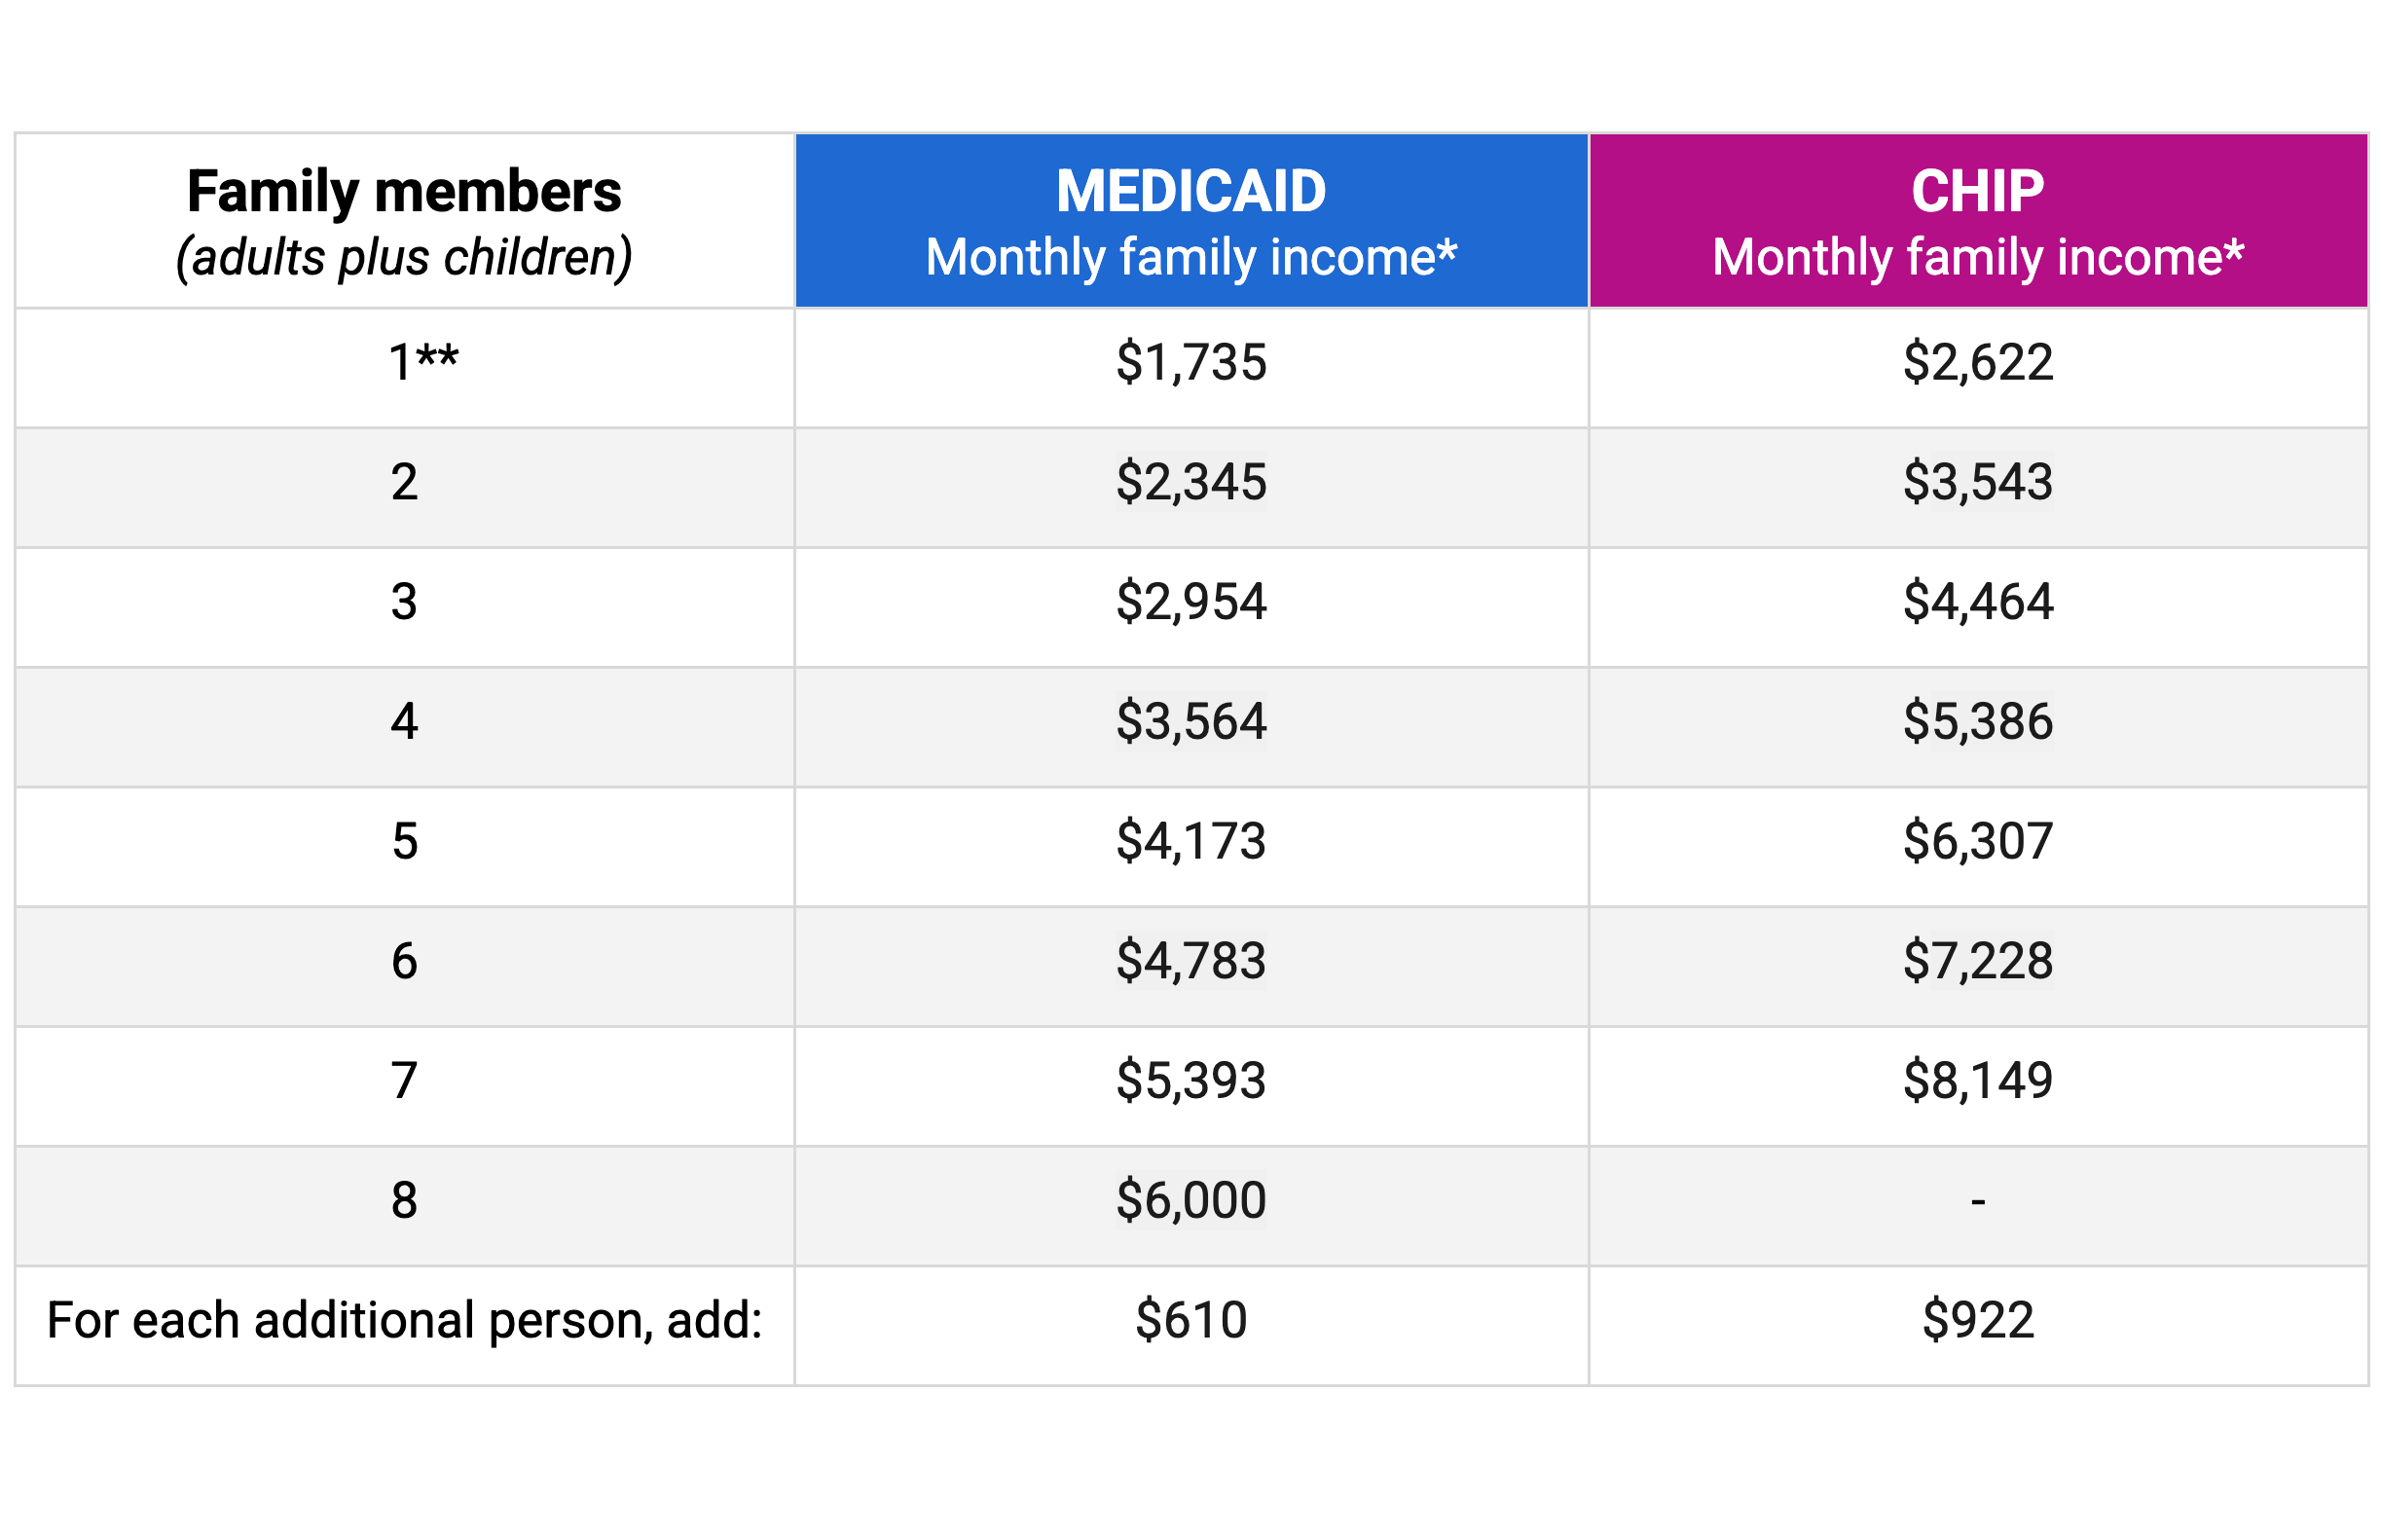Image resolution: width=2381 pixels, height=1540 pixels.
Task: Click the Family members header cell
Action: click(404, 220)
